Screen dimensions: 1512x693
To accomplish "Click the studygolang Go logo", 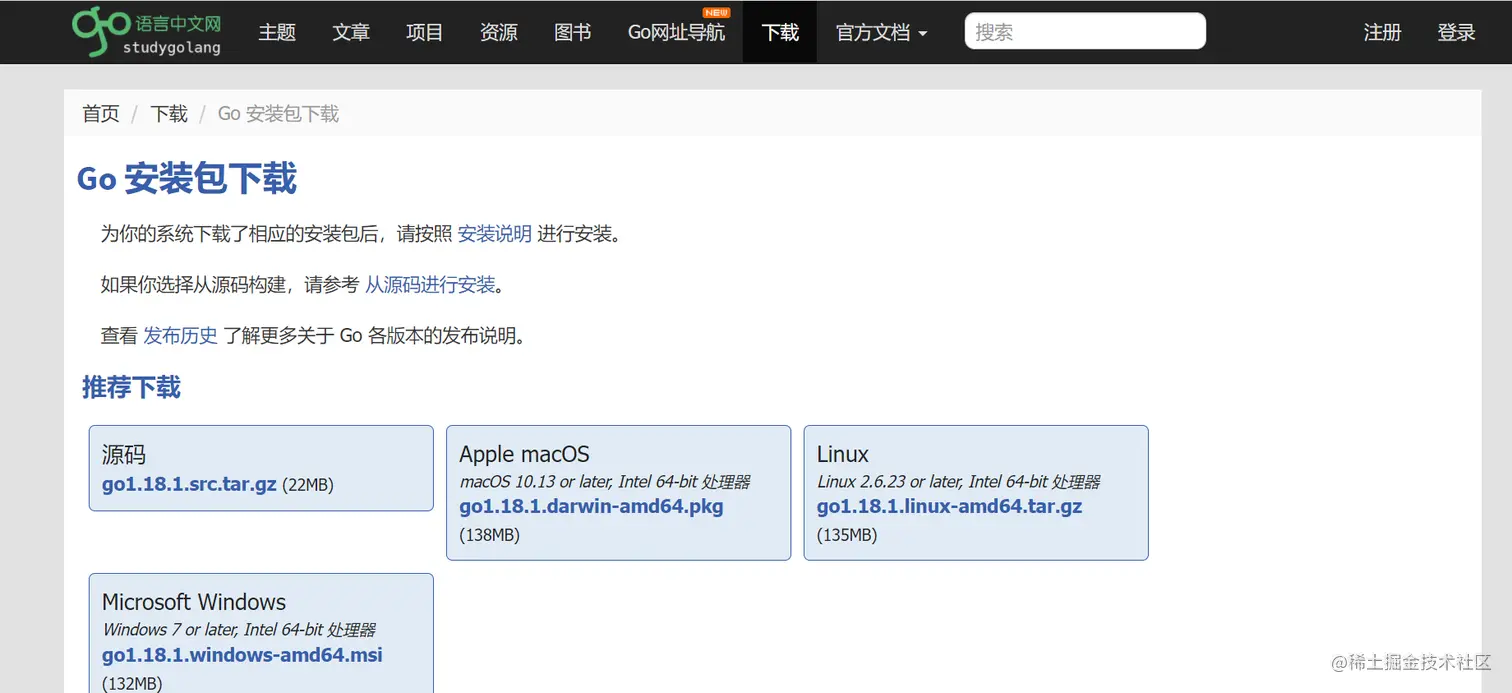I will pyautogui.click(x=147, y=31).
